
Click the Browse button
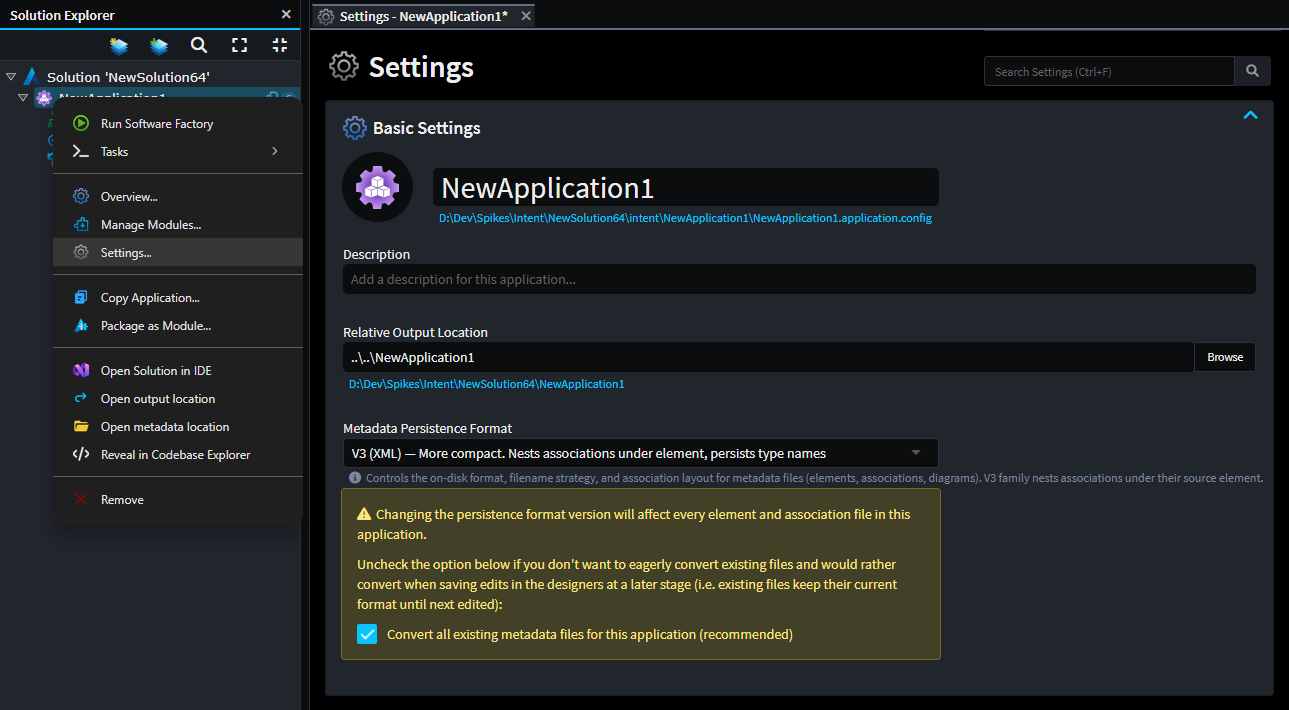point(1225,357)
